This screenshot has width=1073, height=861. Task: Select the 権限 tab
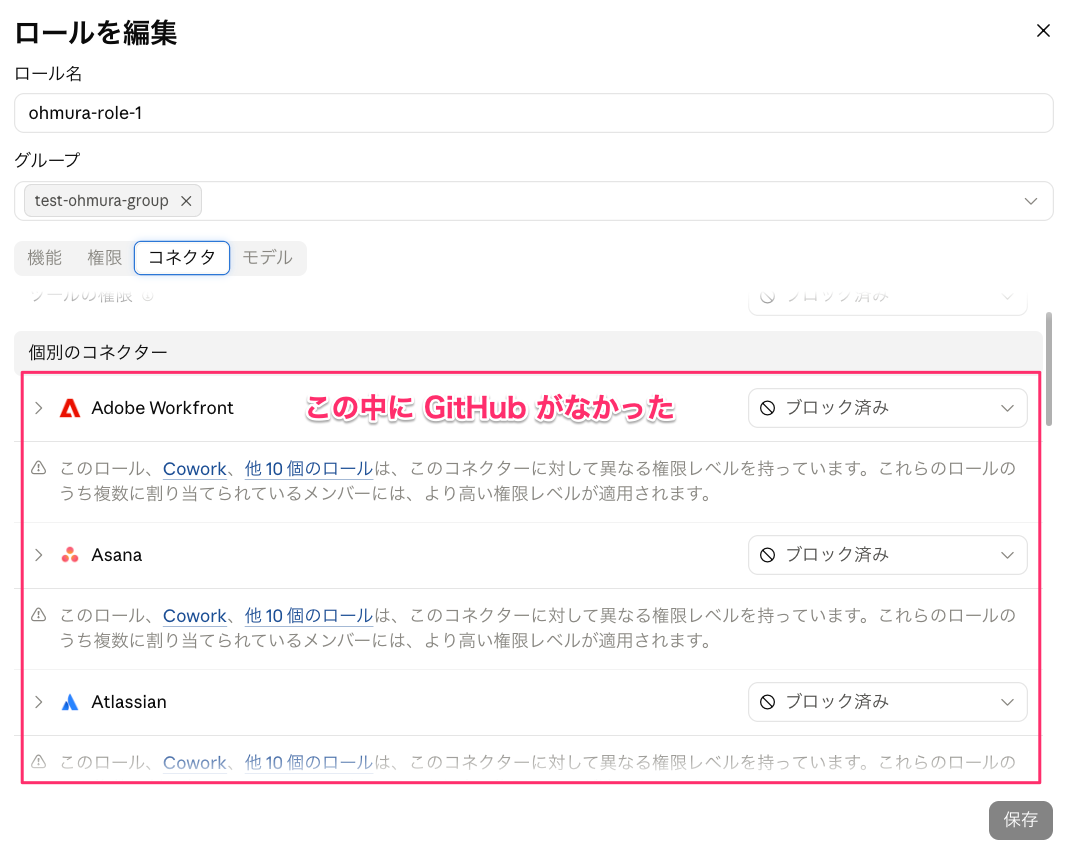pos(105,258)
